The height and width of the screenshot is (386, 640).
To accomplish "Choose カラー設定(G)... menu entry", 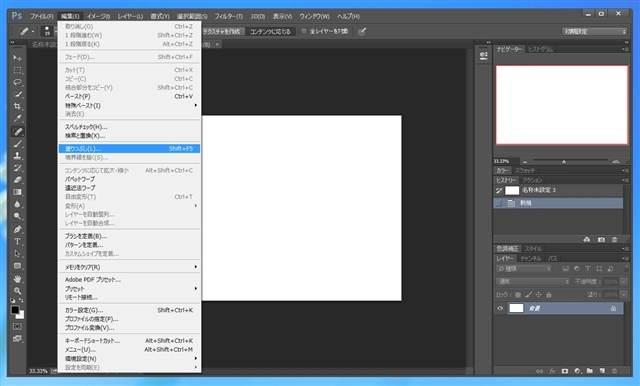I will [x=129, y=310].
